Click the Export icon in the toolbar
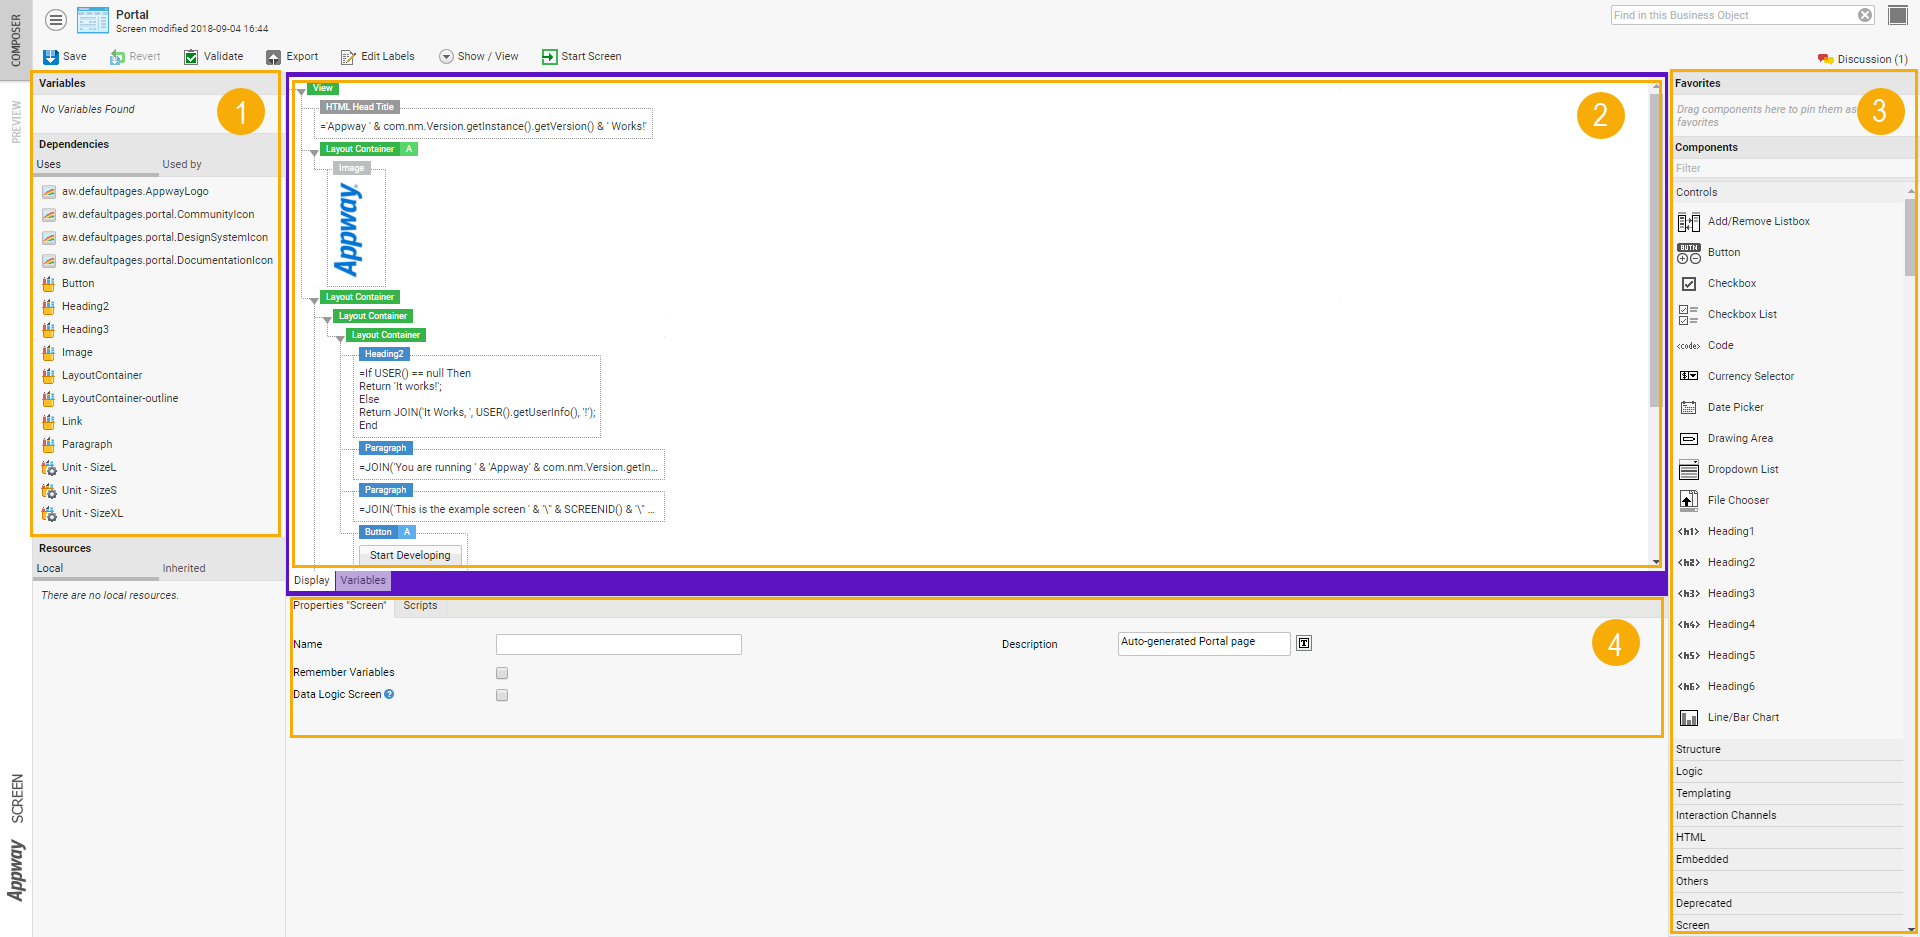Viewport: 1920px width, 937px height. 273,57
